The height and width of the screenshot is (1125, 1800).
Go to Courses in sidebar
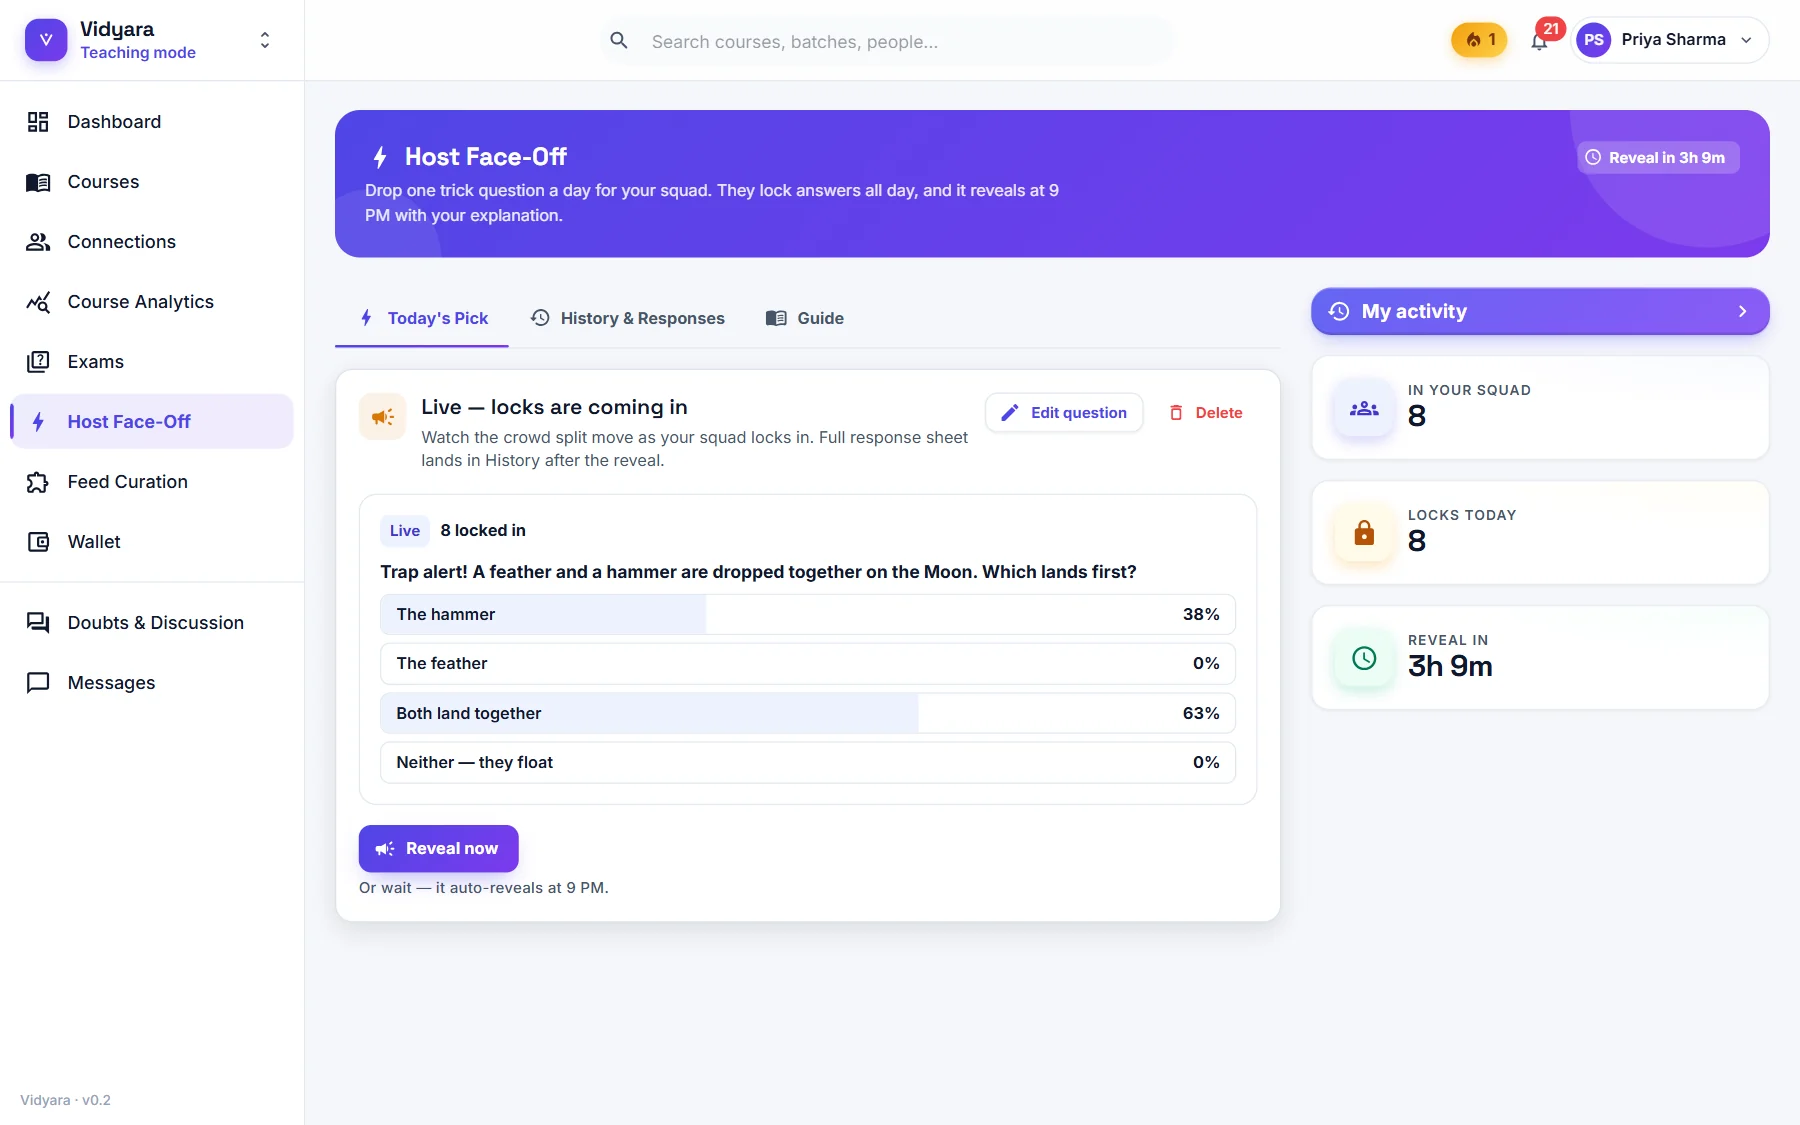point(152,182)
